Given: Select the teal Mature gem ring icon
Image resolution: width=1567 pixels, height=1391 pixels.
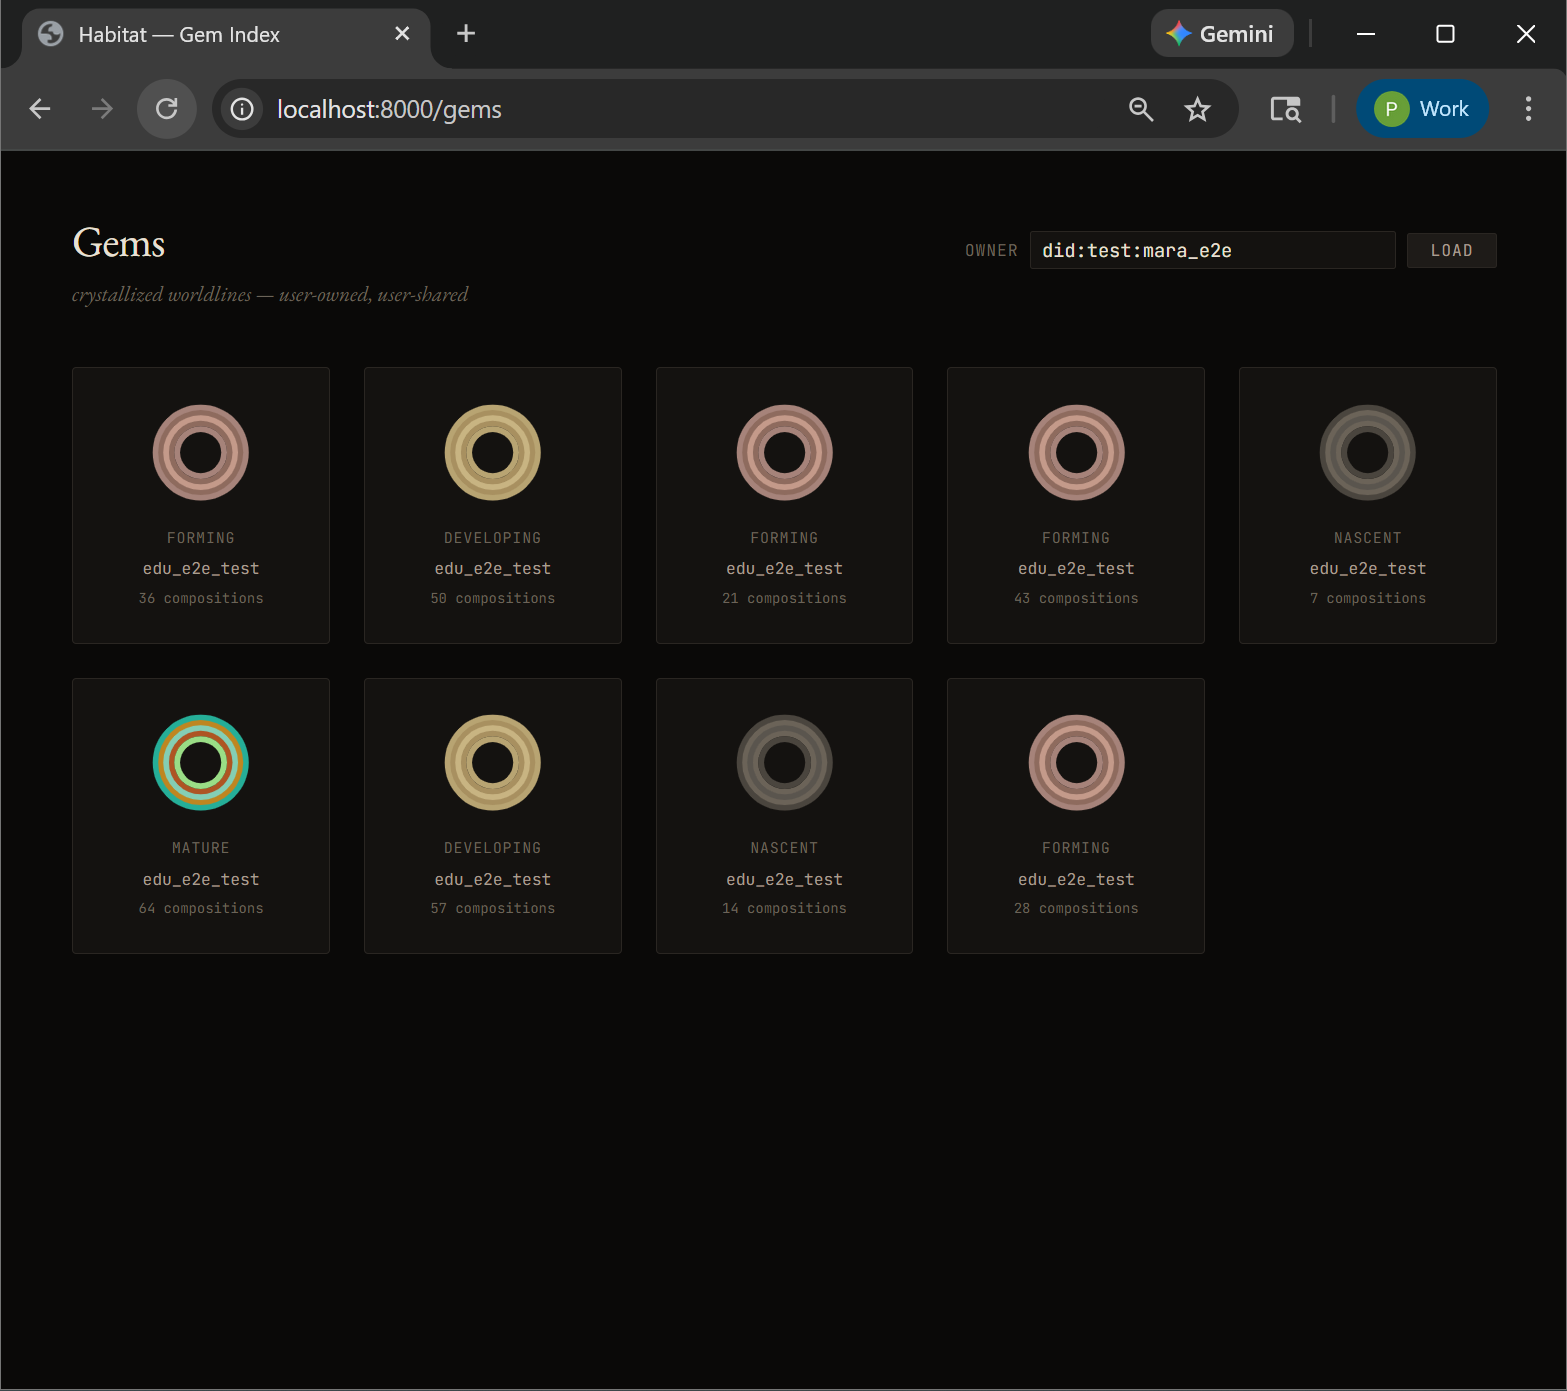Looking at the screenshot, I should (201, 763).
